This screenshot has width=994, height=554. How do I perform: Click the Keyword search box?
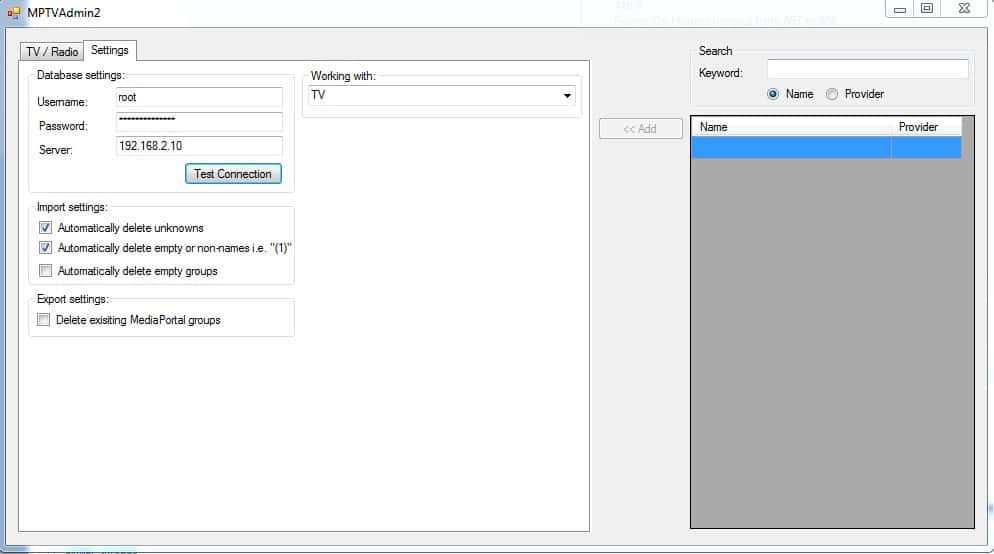tap(867, 70)
